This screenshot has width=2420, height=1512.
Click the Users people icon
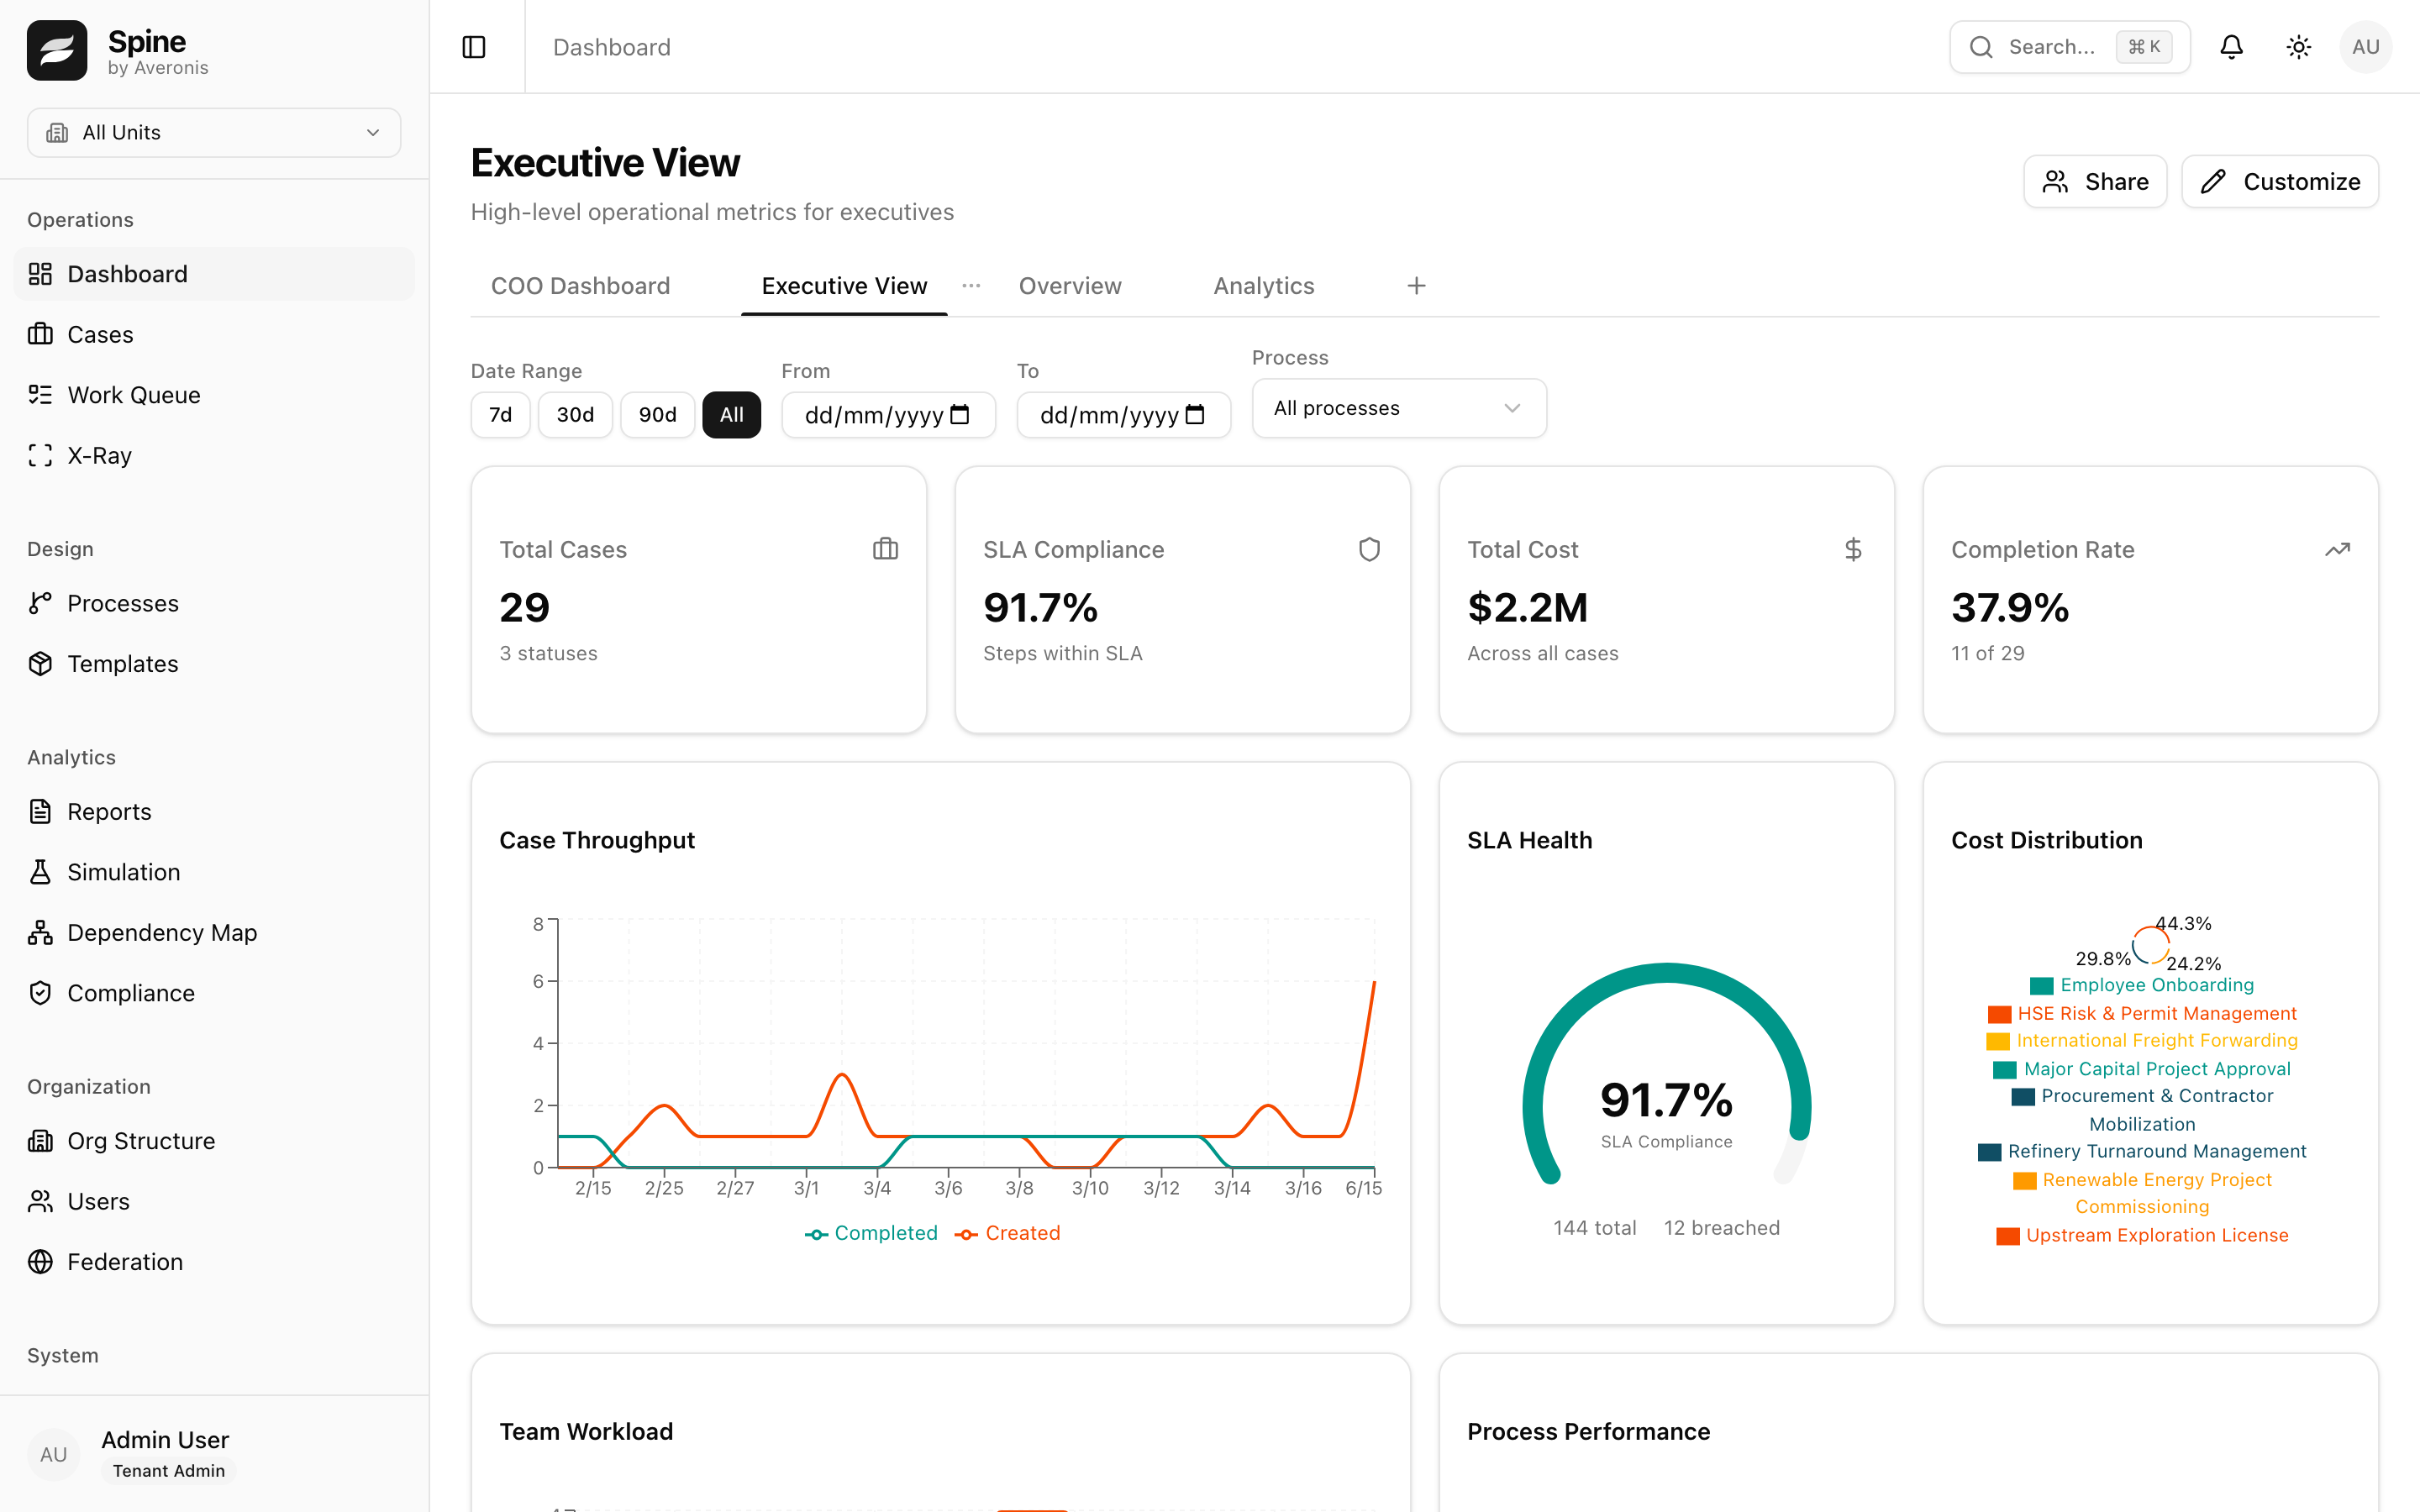pyautogui.click(x=40, y=1201)
